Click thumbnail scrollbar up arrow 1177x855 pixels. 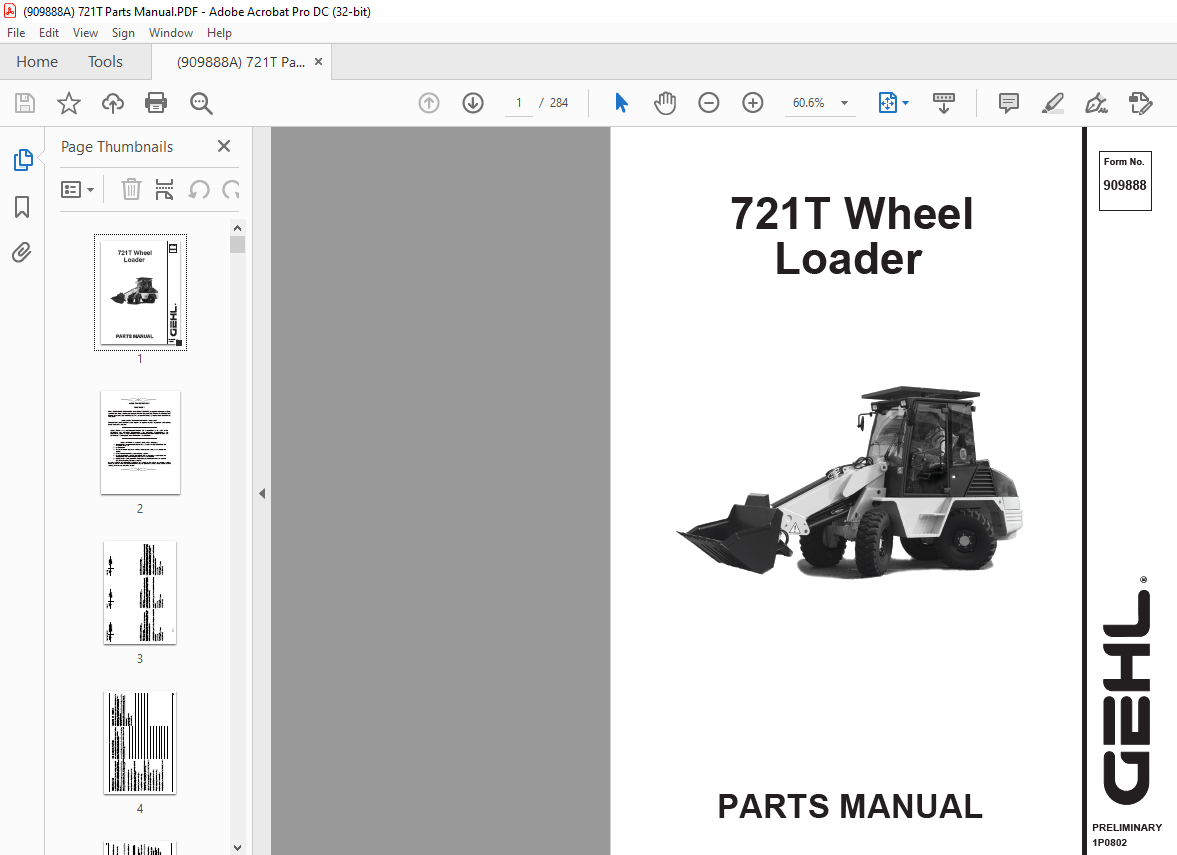[x=237, y=228]
